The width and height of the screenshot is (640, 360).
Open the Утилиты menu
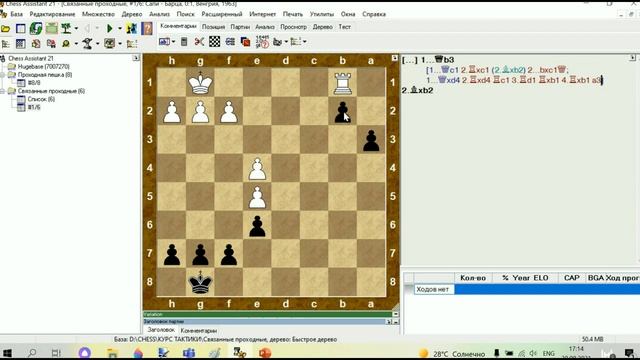coord(322,14)
